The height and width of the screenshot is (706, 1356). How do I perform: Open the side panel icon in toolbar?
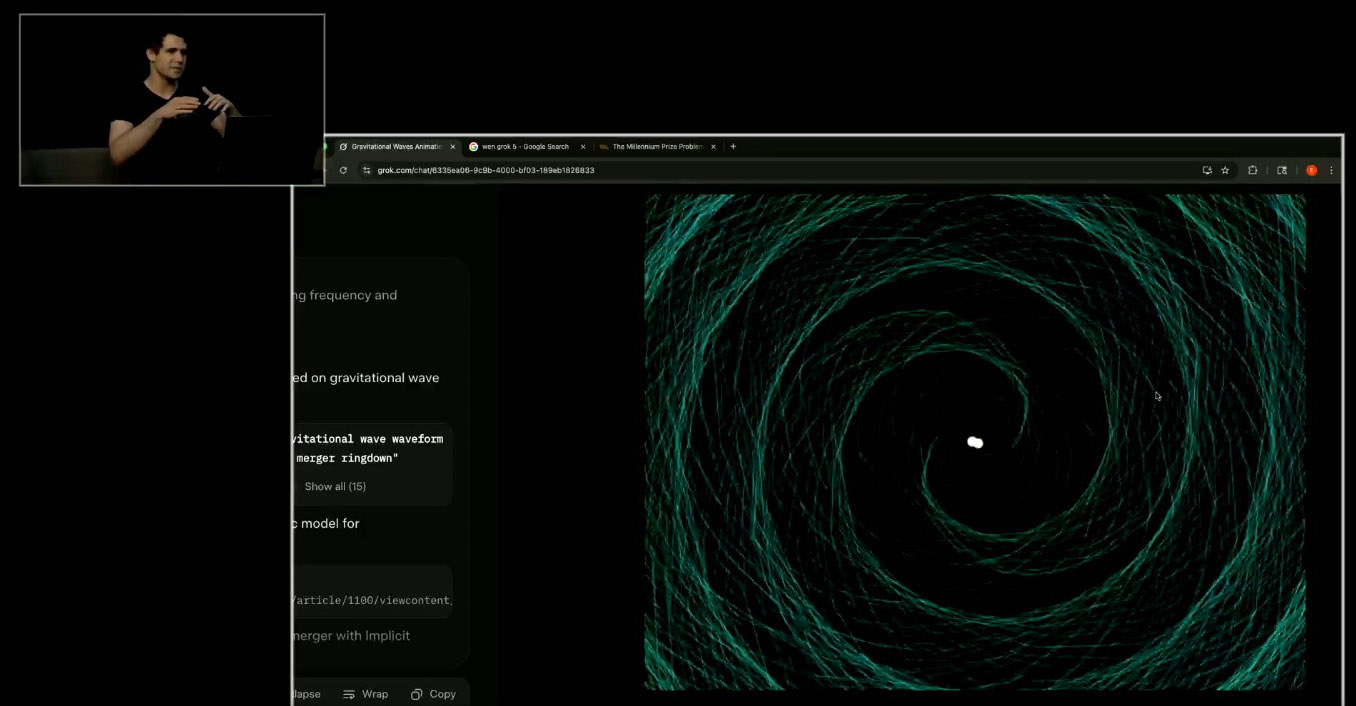[1282, 170]
